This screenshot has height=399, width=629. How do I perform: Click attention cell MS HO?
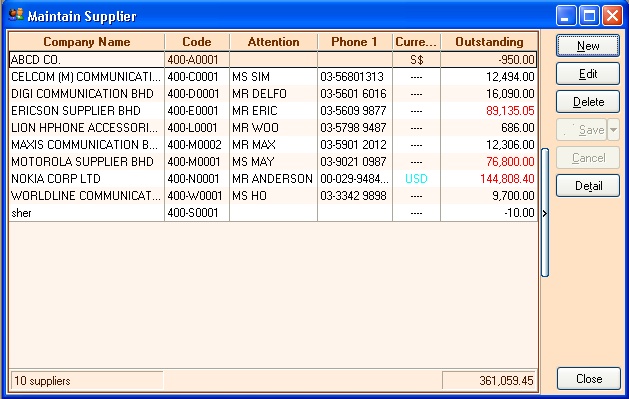pos(274,196)
